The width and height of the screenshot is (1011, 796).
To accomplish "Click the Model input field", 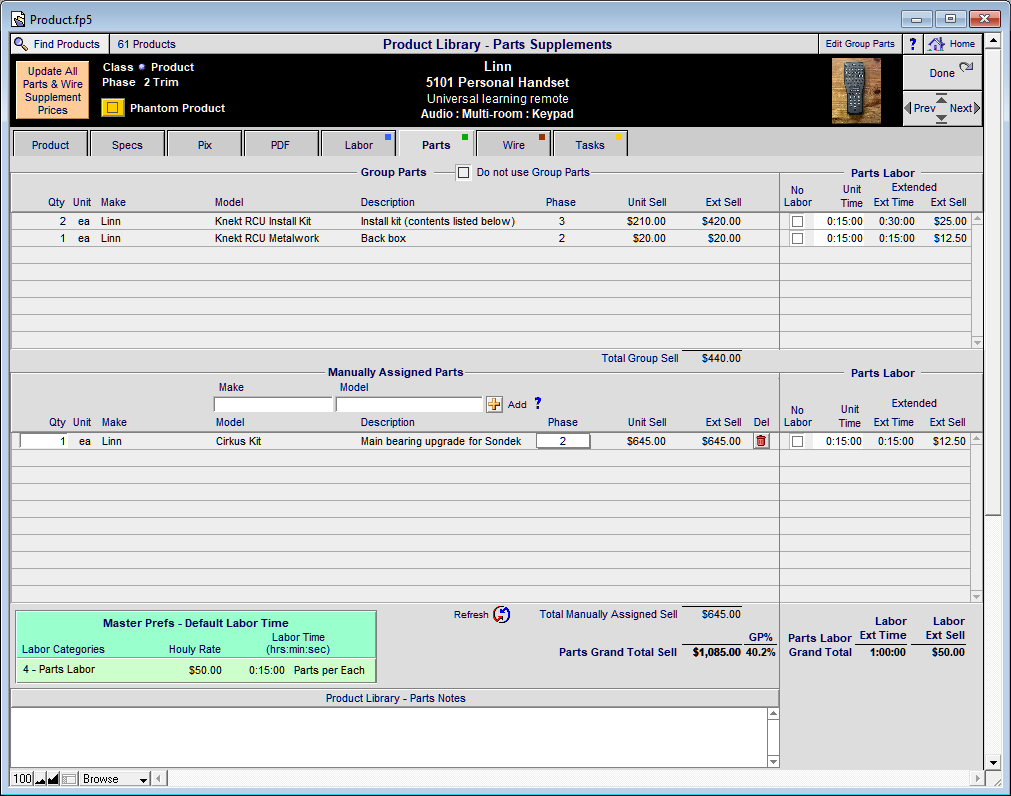I will pyautogui.click(x=409, y=404).
